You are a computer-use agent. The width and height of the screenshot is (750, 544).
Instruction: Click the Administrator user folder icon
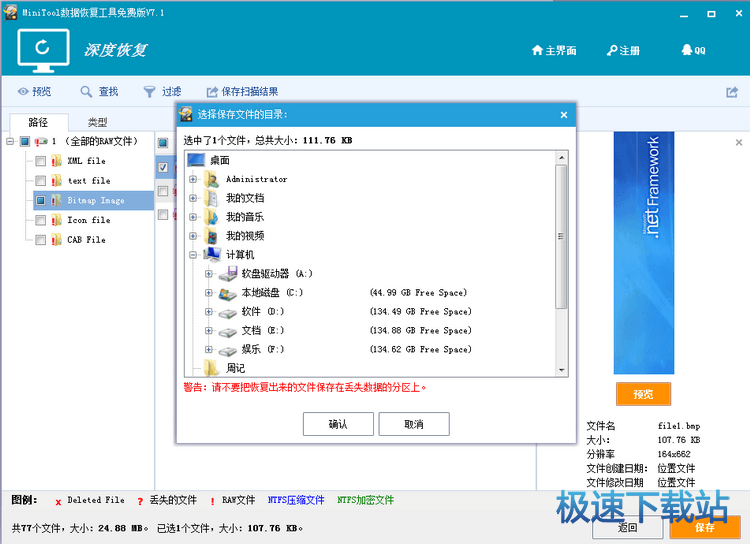[x=211, y=179]
